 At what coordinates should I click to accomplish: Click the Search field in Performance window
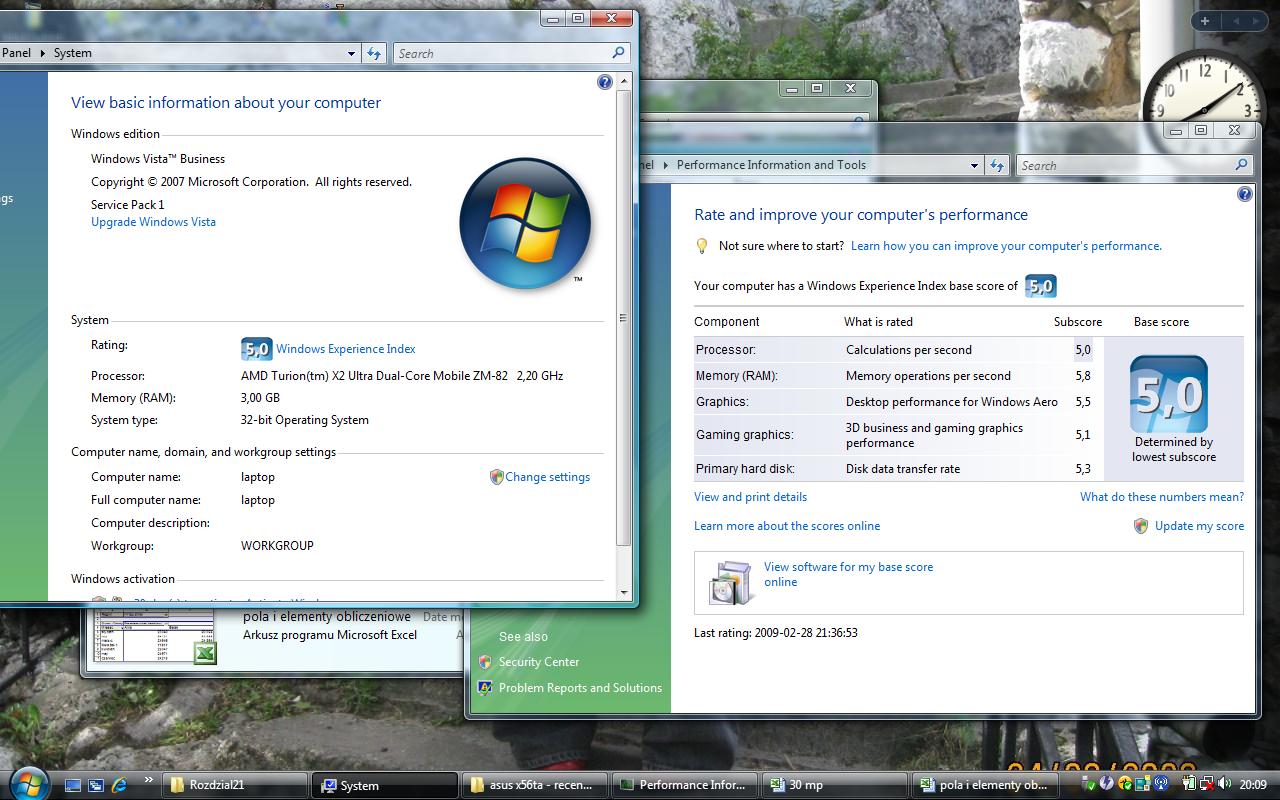point(1125,165)
